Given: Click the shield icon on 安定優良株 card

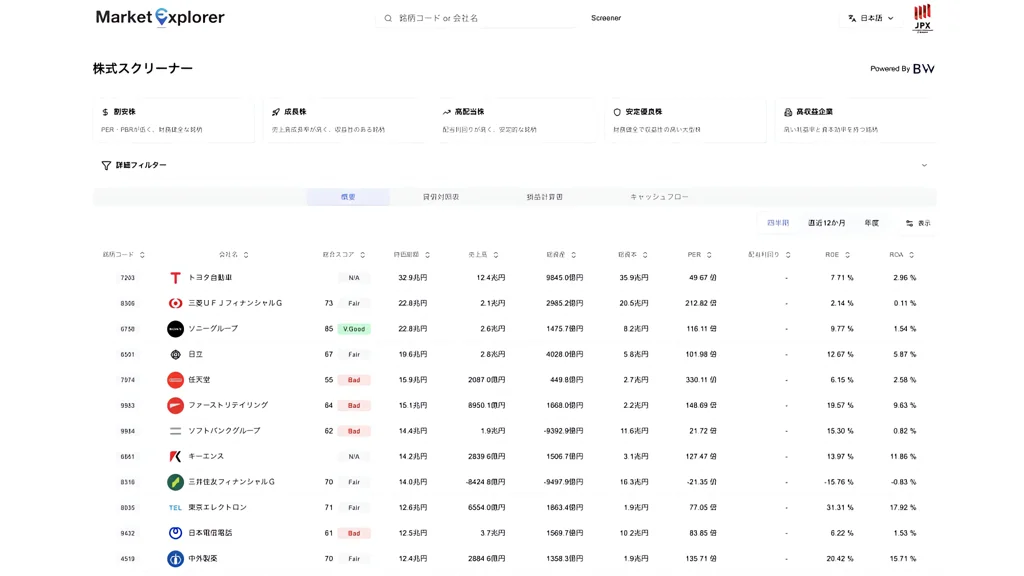Looking at the screenshot, I should [x=617, y=112].
